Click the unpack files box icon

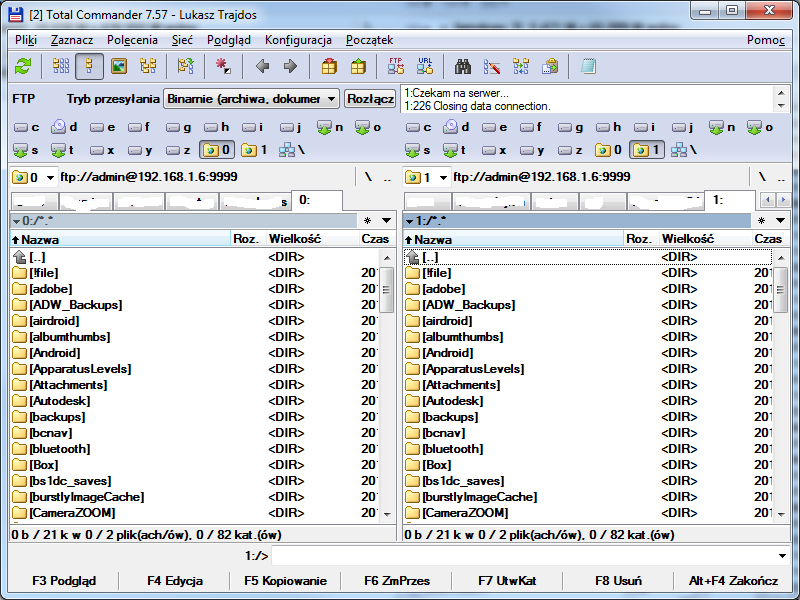point(358,66)
